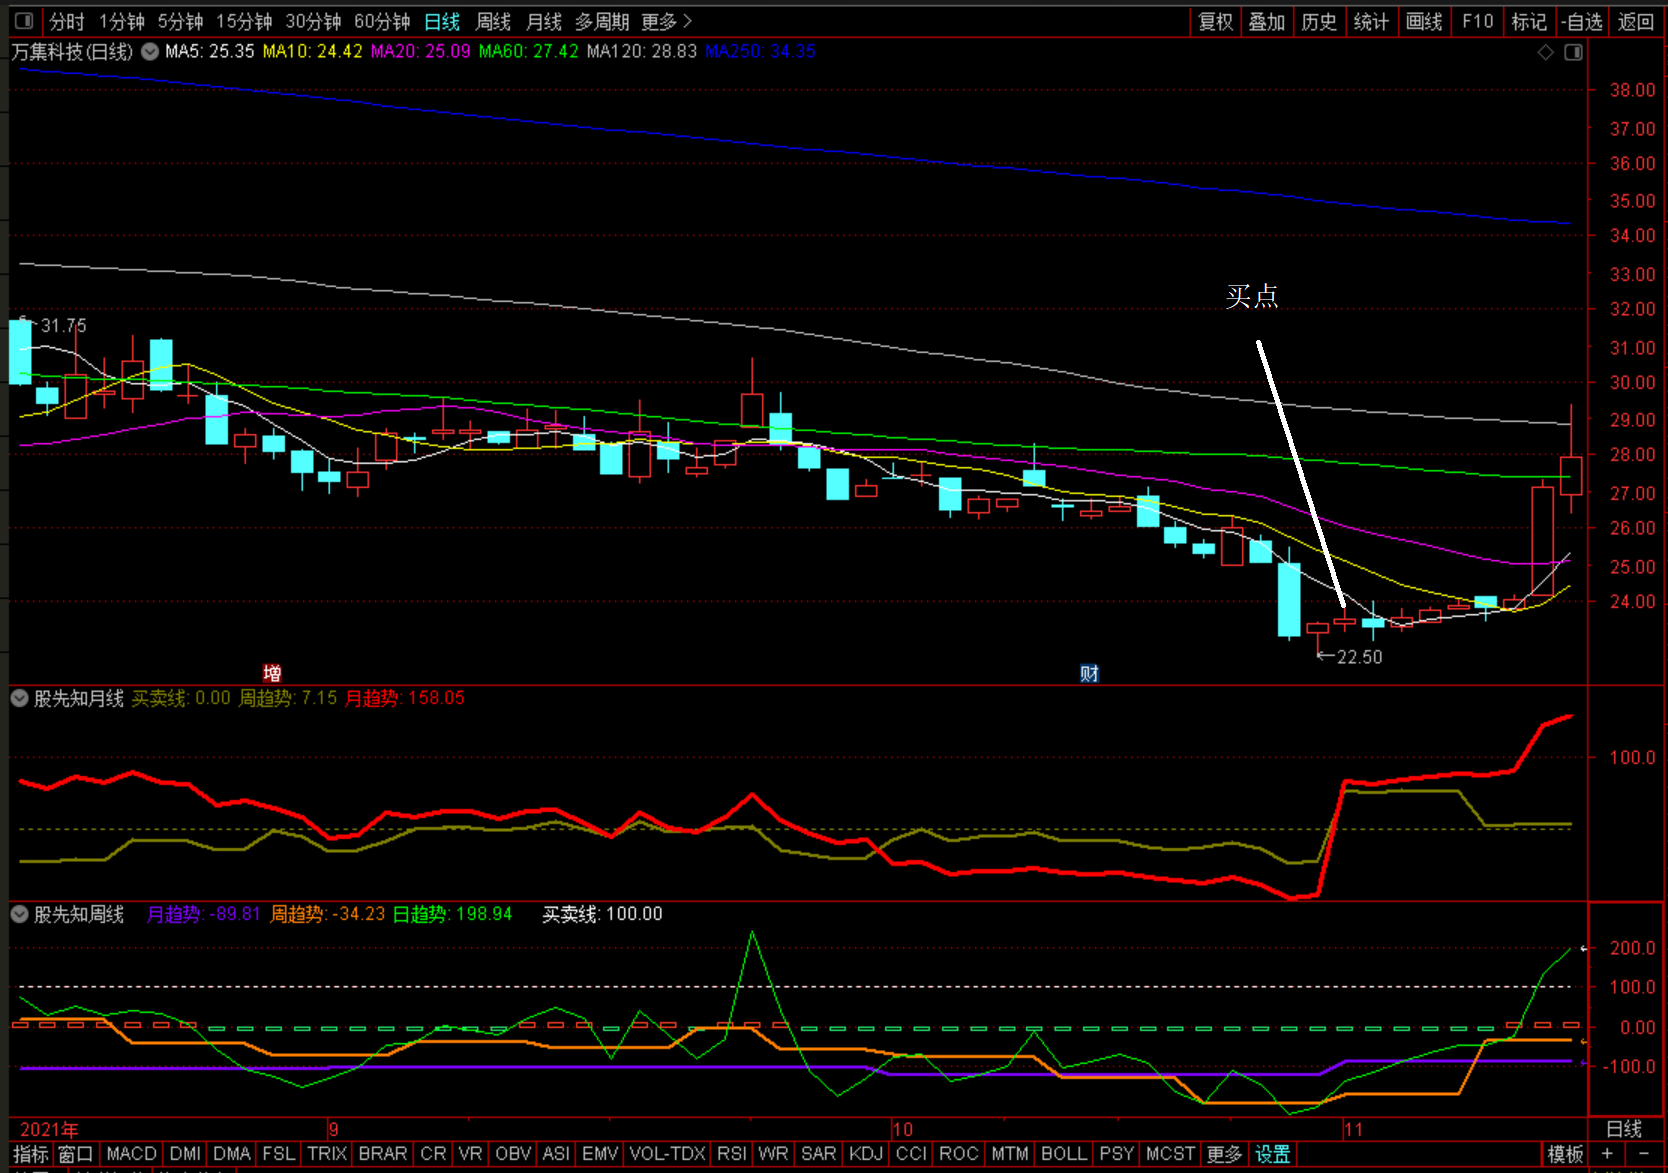Select the MTM indicator tab
The height and width of the screenshot is (1173, 1668).
tap(1010, 1154)
